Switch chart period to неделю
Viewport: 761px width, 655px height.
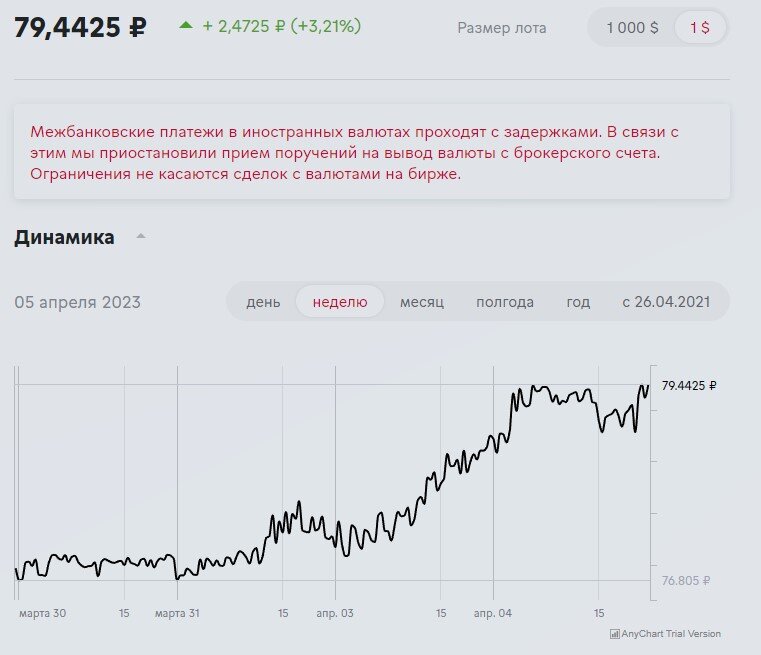pyautogui.click(x=340, y=302)
